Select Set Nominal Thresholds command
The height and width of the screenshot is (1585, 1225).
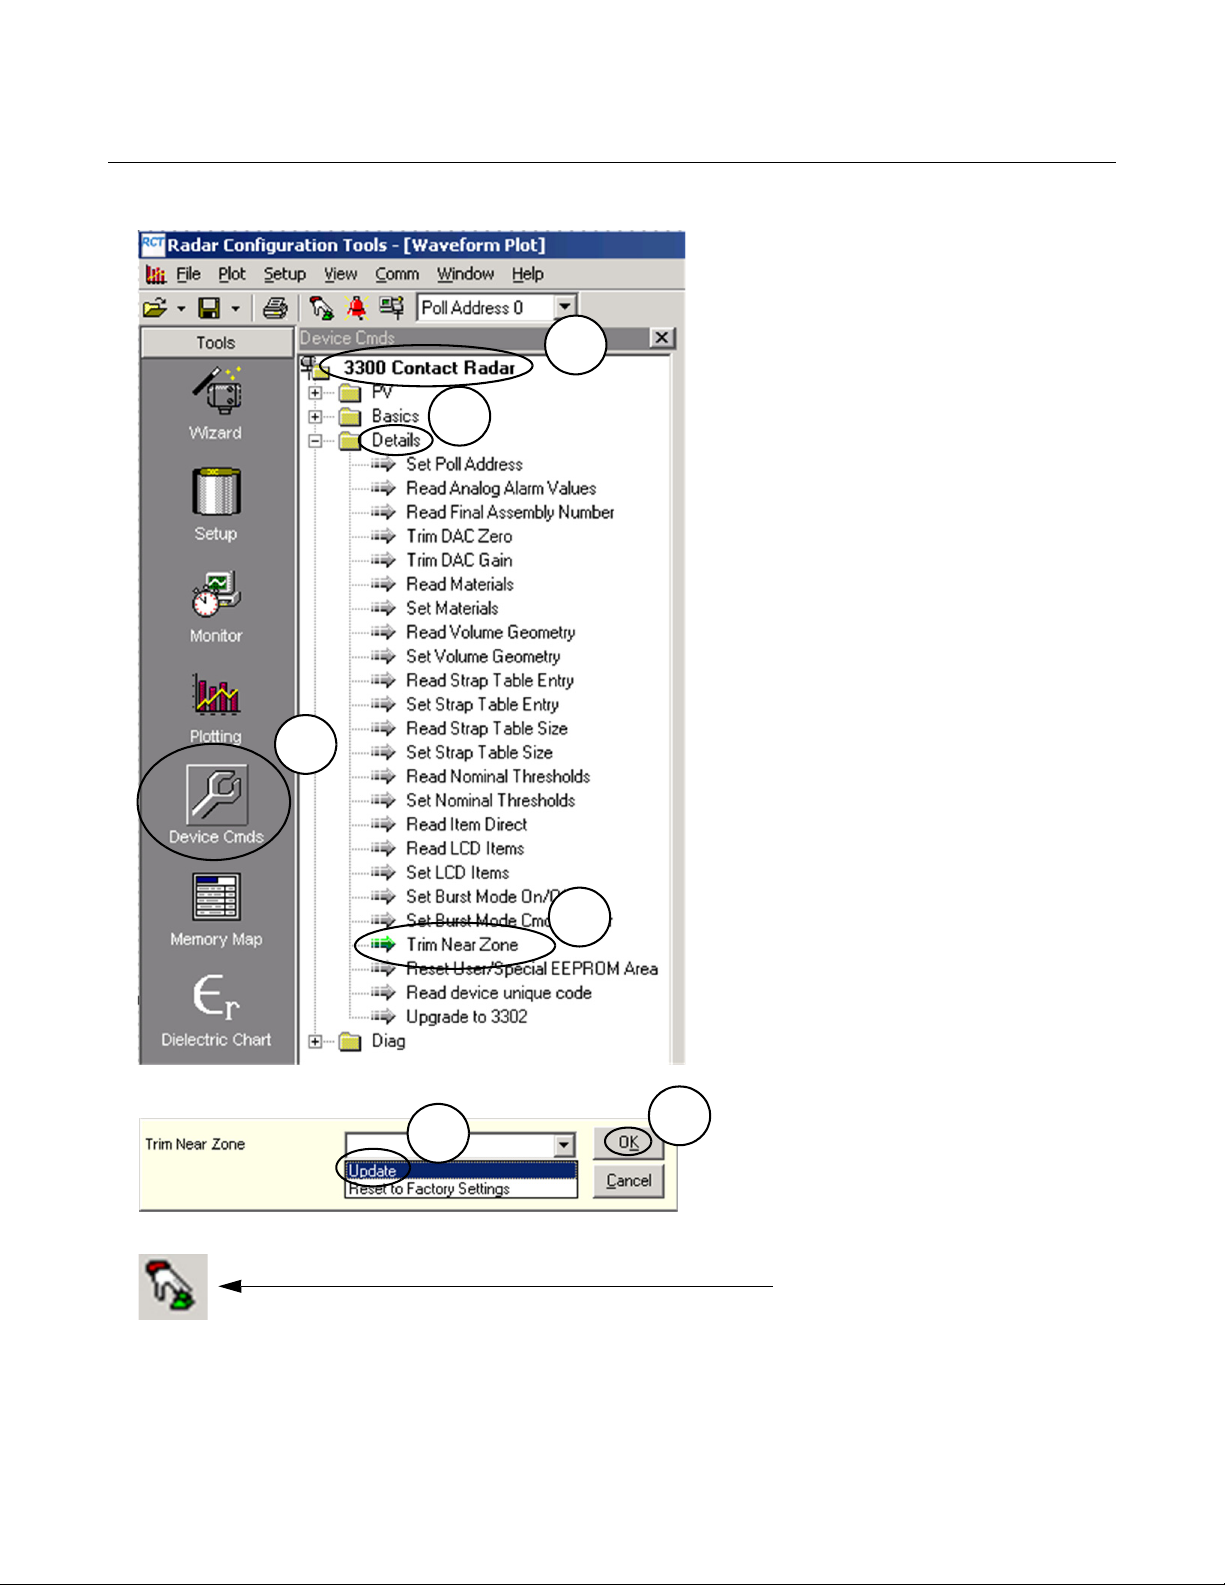(491, 800)
